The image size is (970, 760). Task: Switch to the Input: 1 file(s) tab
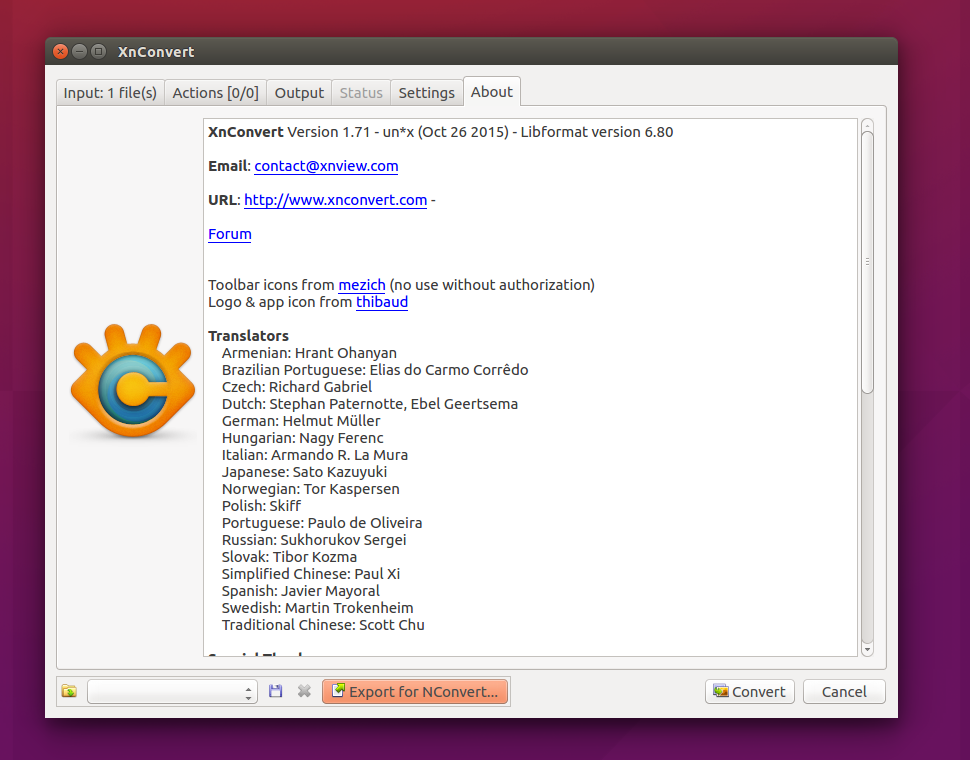(110, 93)
